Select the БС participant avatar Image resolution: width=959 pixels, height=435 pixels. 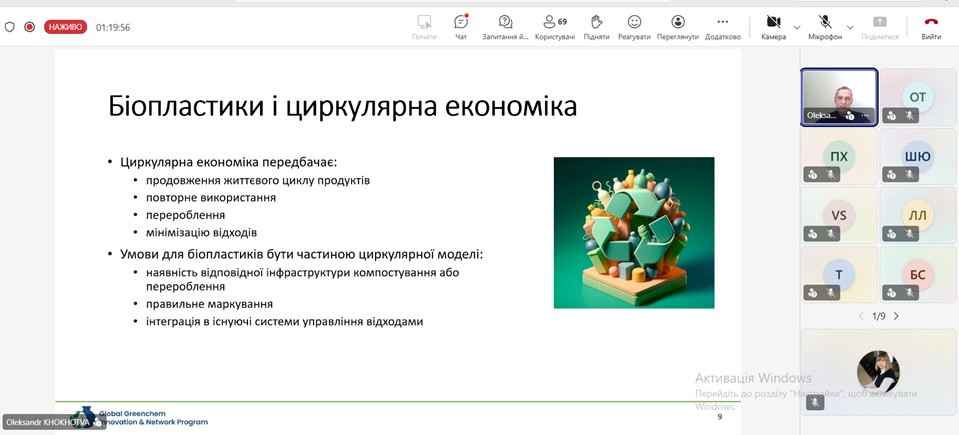point(918,275)
